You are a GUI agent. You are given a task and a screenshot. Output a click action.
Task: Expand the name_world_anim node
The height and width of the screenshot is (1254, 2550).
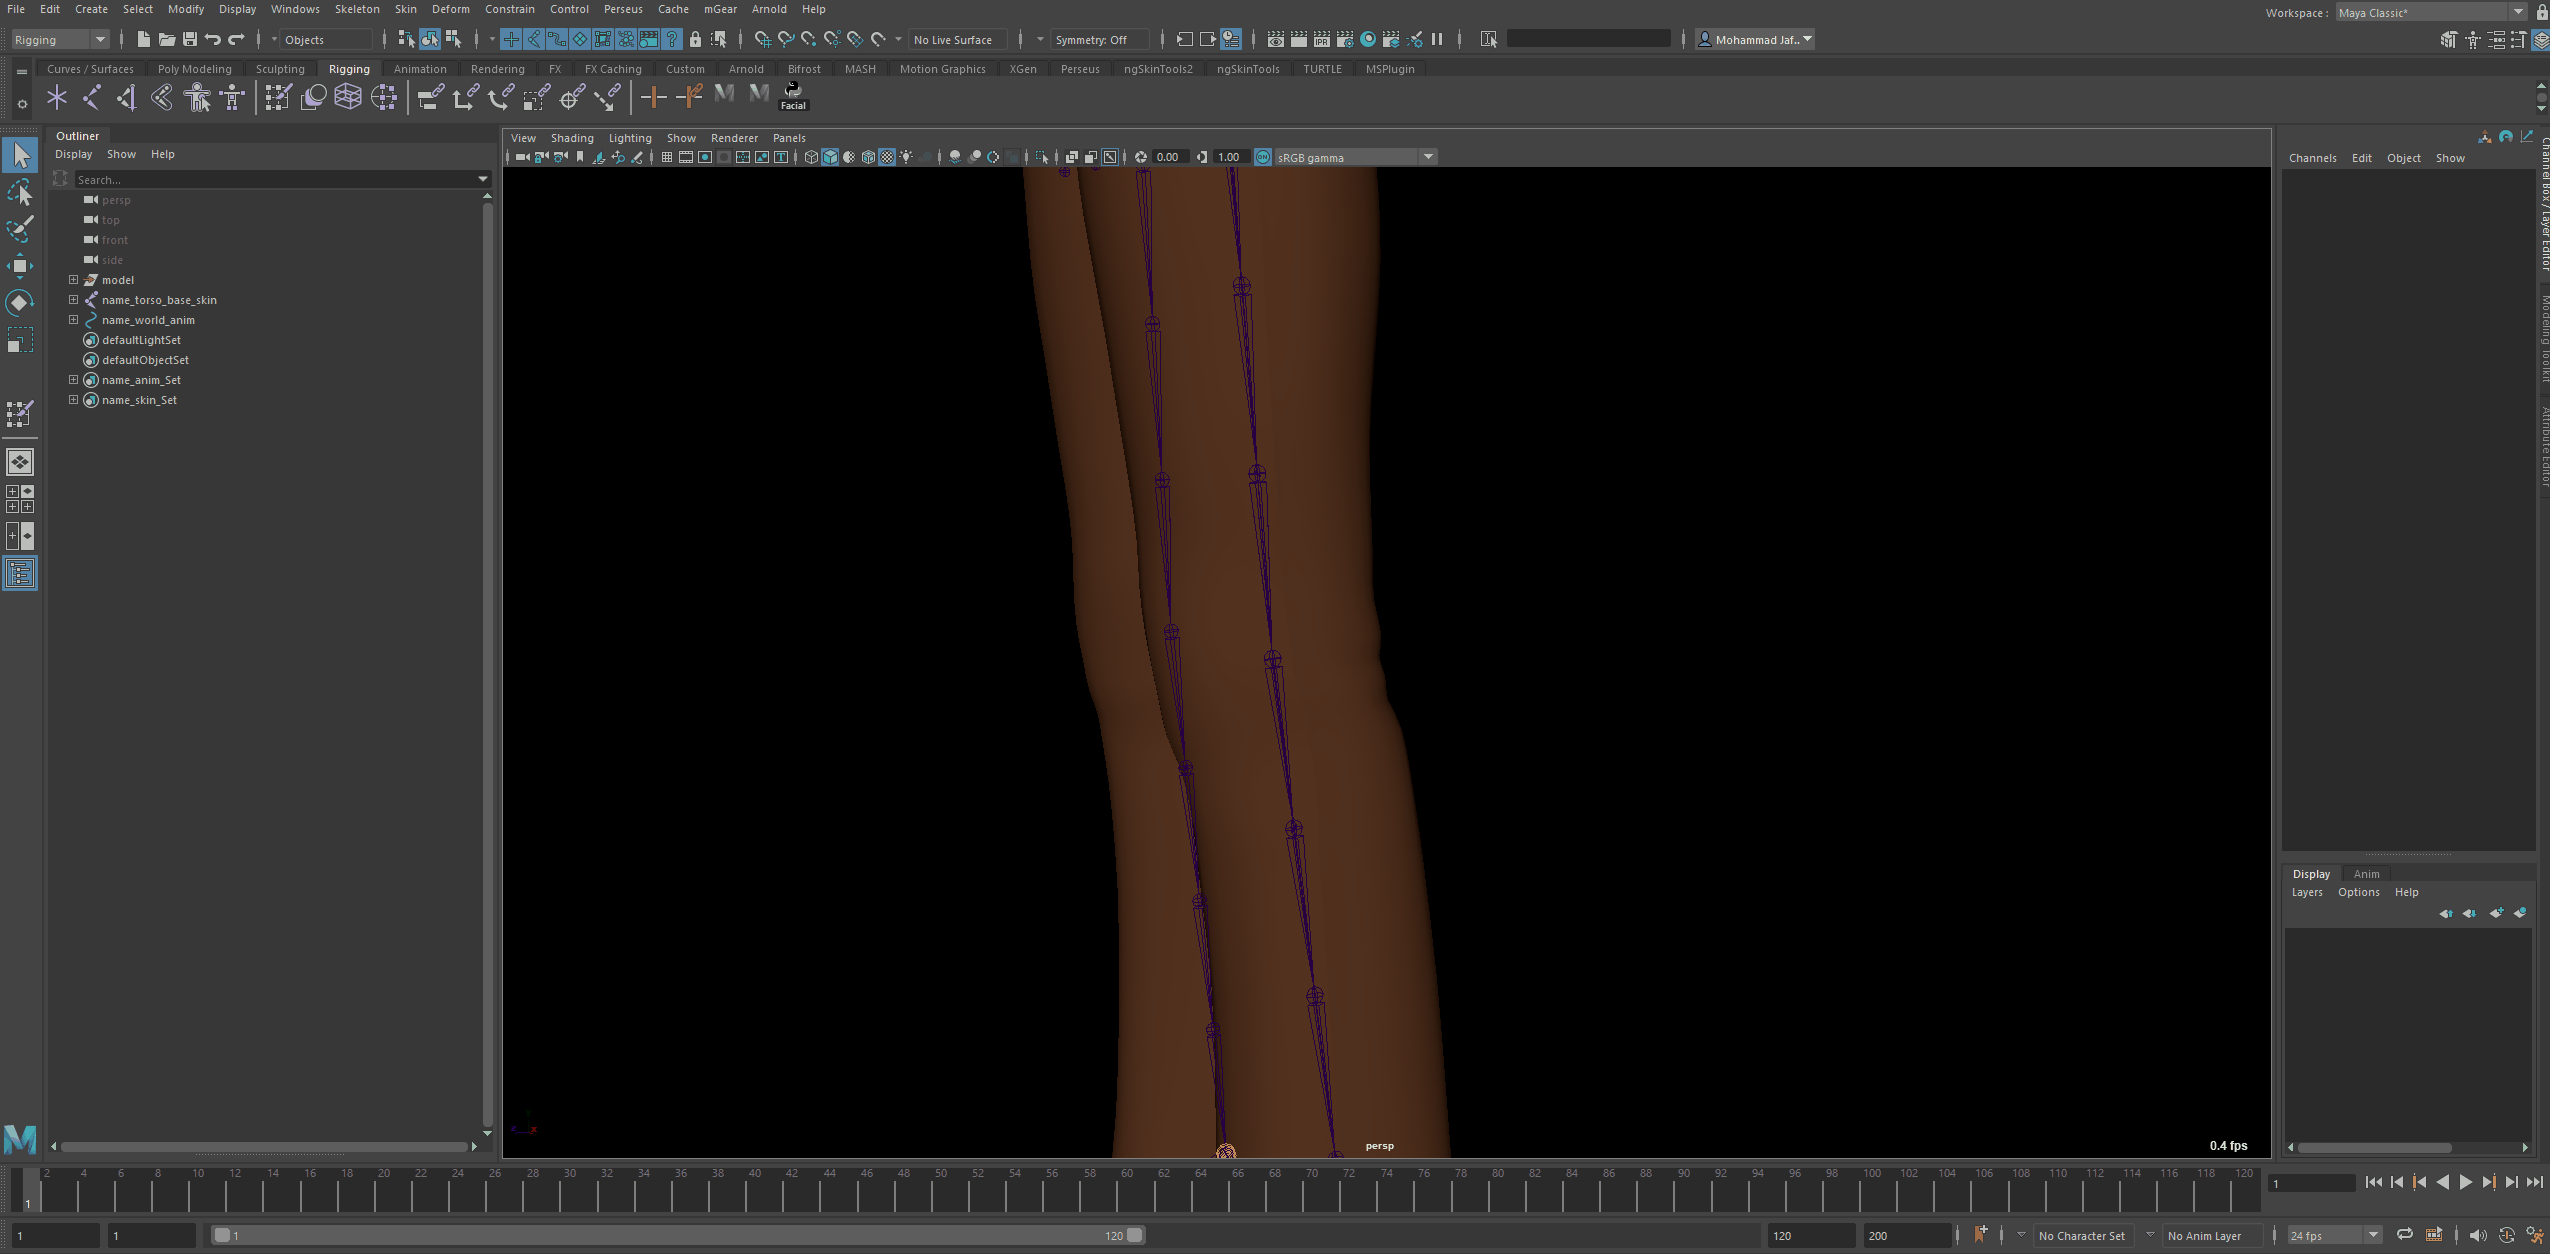click(73, 320)
